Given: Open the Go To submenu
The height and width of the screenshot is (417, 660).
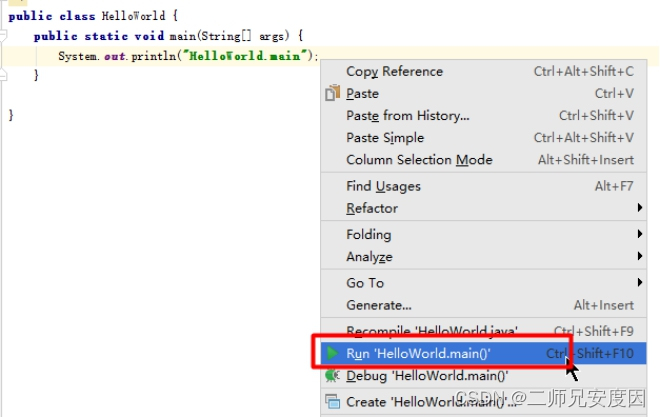Looking at the screenshot, I should tap(483, 283).
